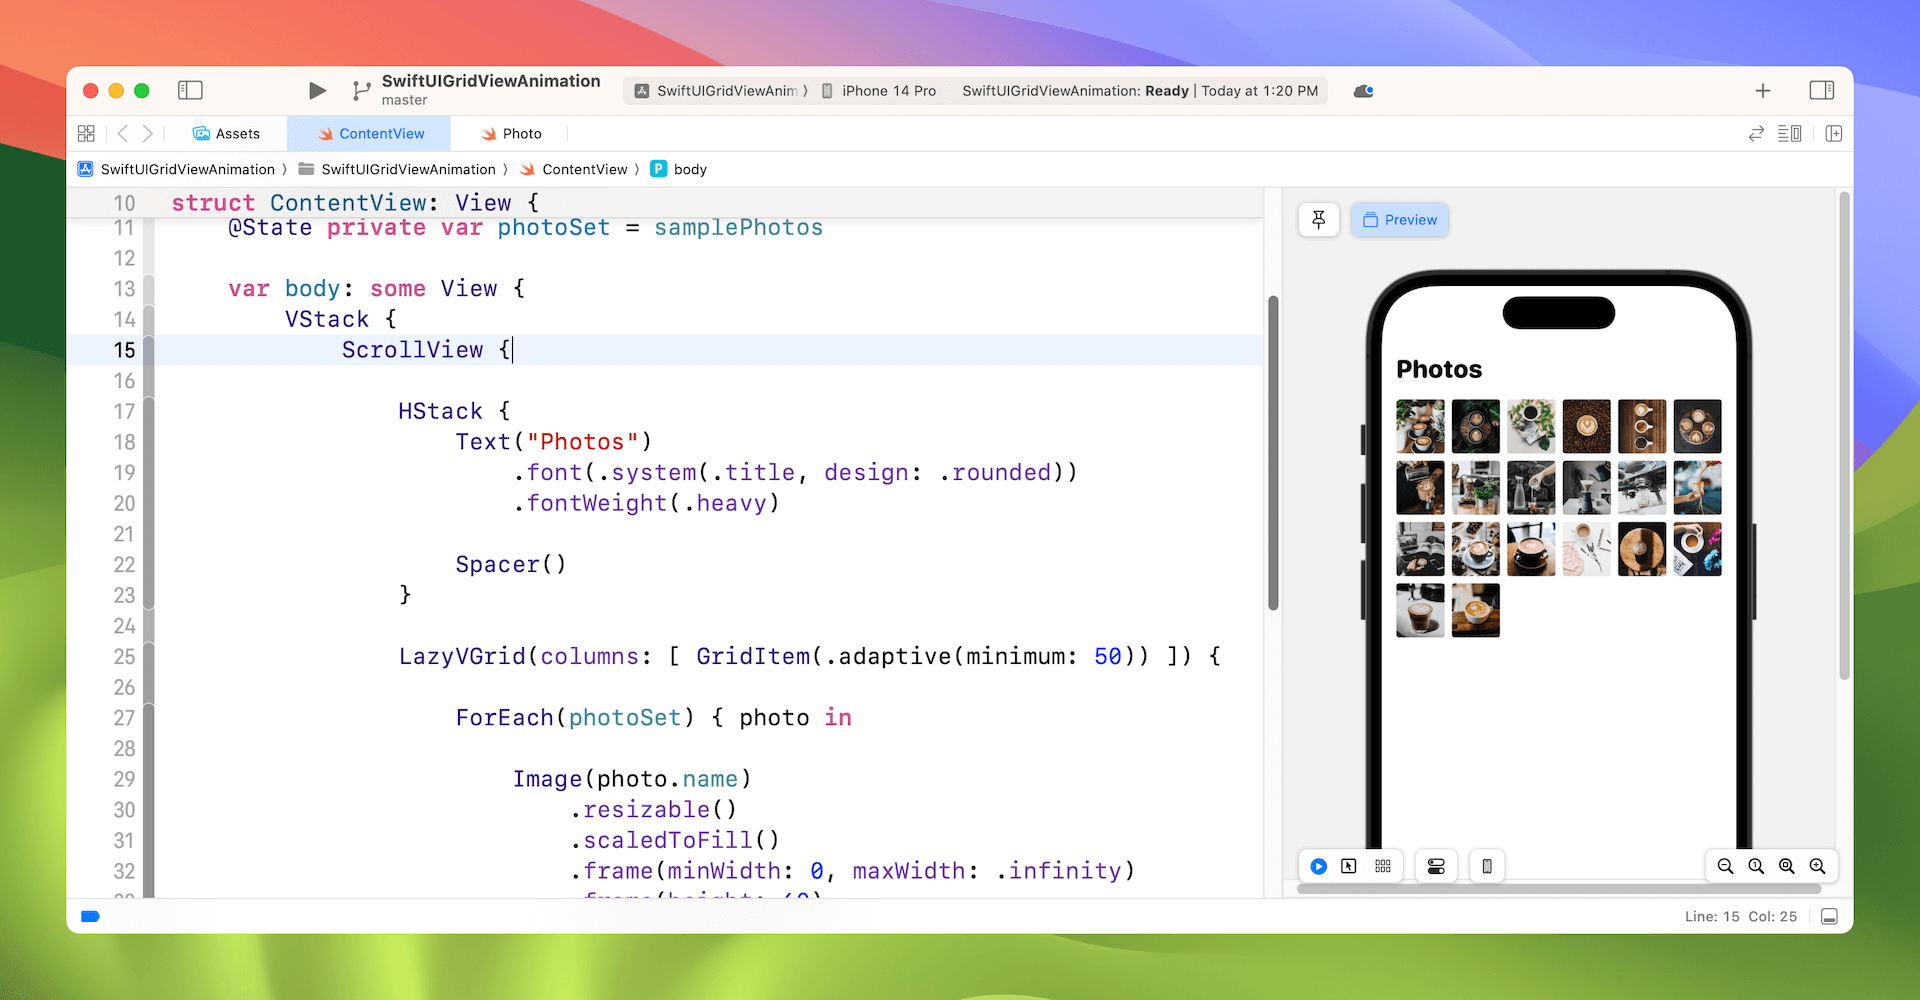Zoom in the preview canvas

coord(1818,866)
